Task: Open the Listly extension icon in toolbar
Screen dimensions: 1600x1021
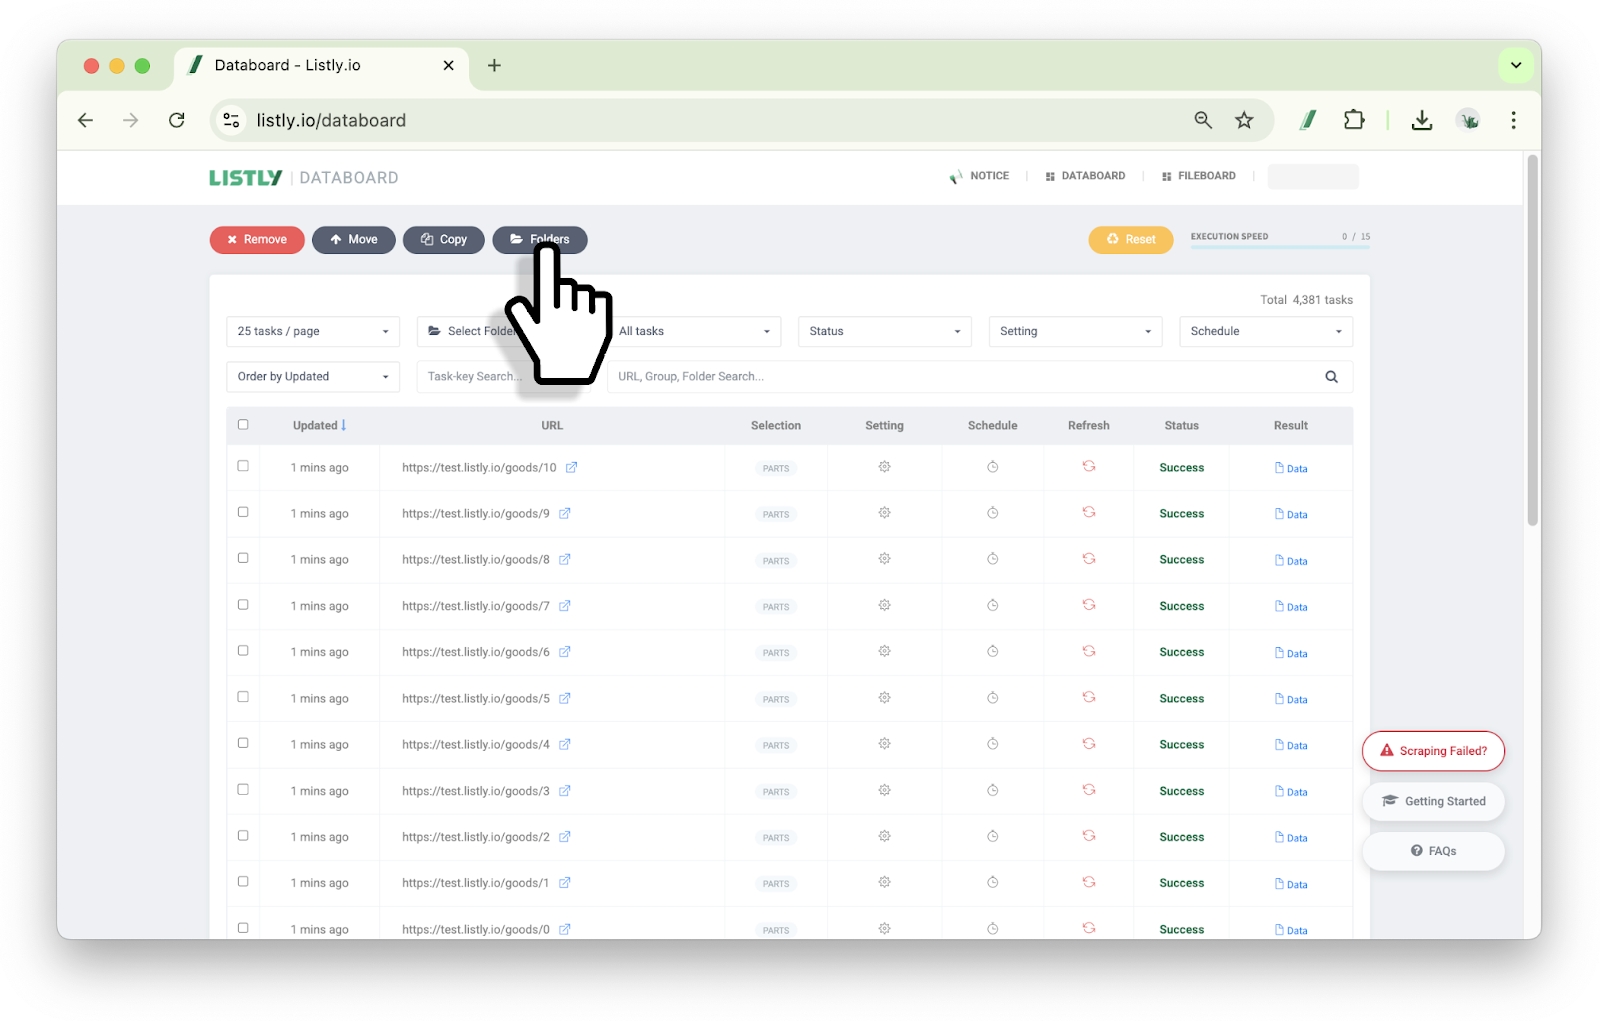Action: tap(1307, 120)
